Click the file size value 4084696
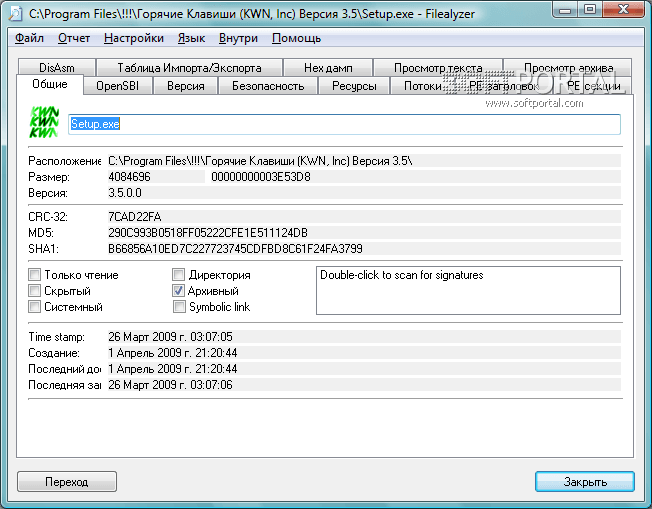The width and height of the screenshot is (652, 509). [x=156, y=177]
